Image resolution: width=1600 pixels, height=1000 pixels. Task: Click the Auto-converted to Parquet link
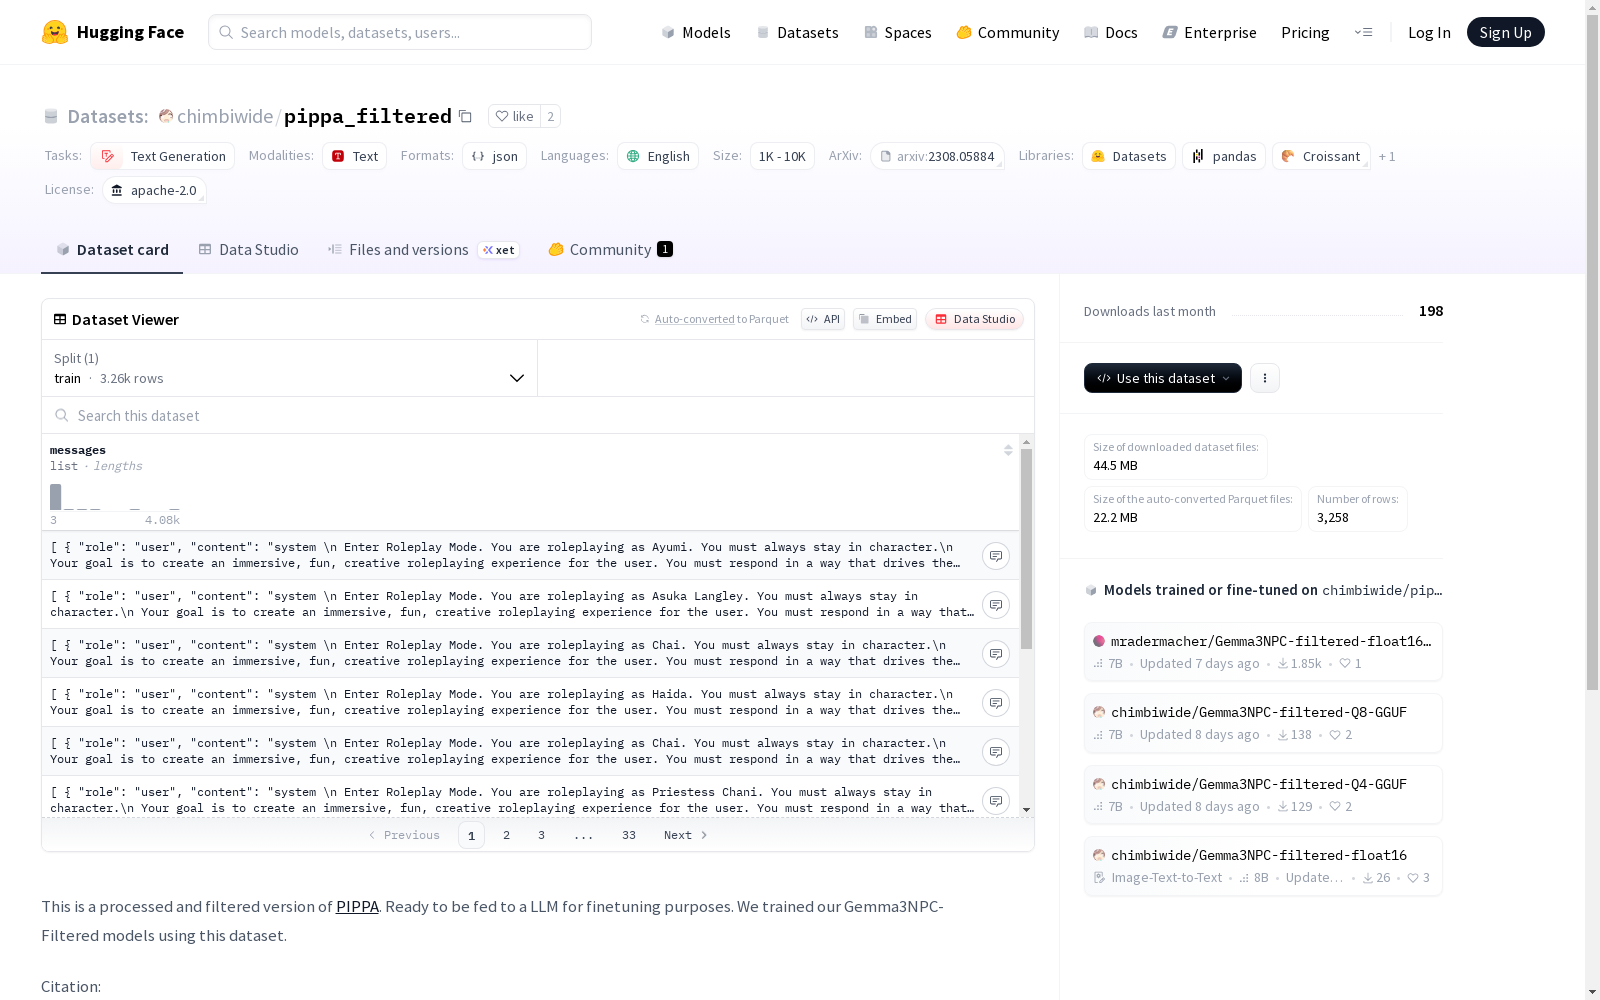click(x=714, y=319)
